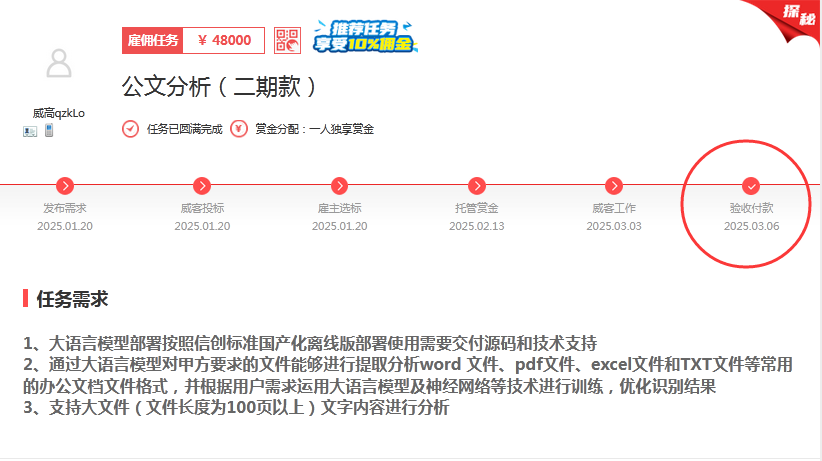Select the 托管赏金 timeline step marker
Viewport: 822px width, 461px height.
(x=477, y=186)
